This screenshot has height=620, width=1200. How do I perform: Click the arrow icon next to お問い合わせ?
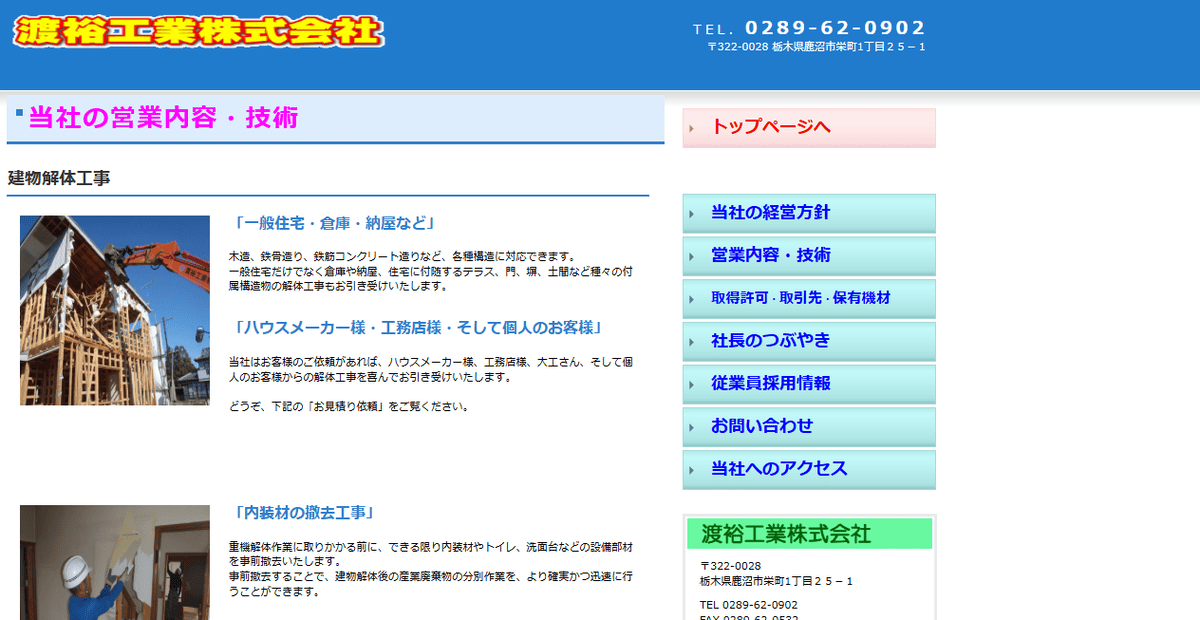690,426
